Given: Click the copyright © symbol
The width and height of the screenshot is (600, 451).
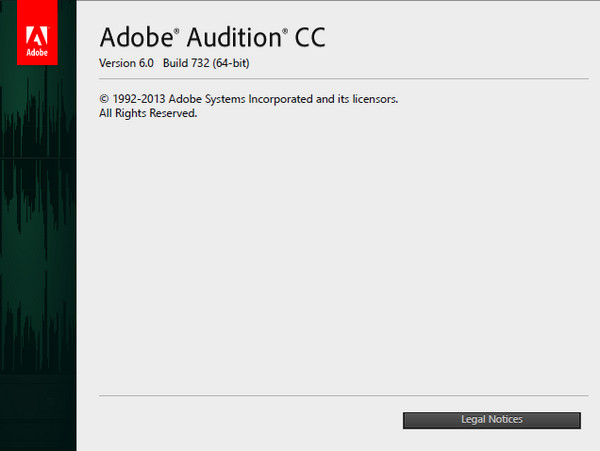Looking at the screenshot, I should pos(103,99).
